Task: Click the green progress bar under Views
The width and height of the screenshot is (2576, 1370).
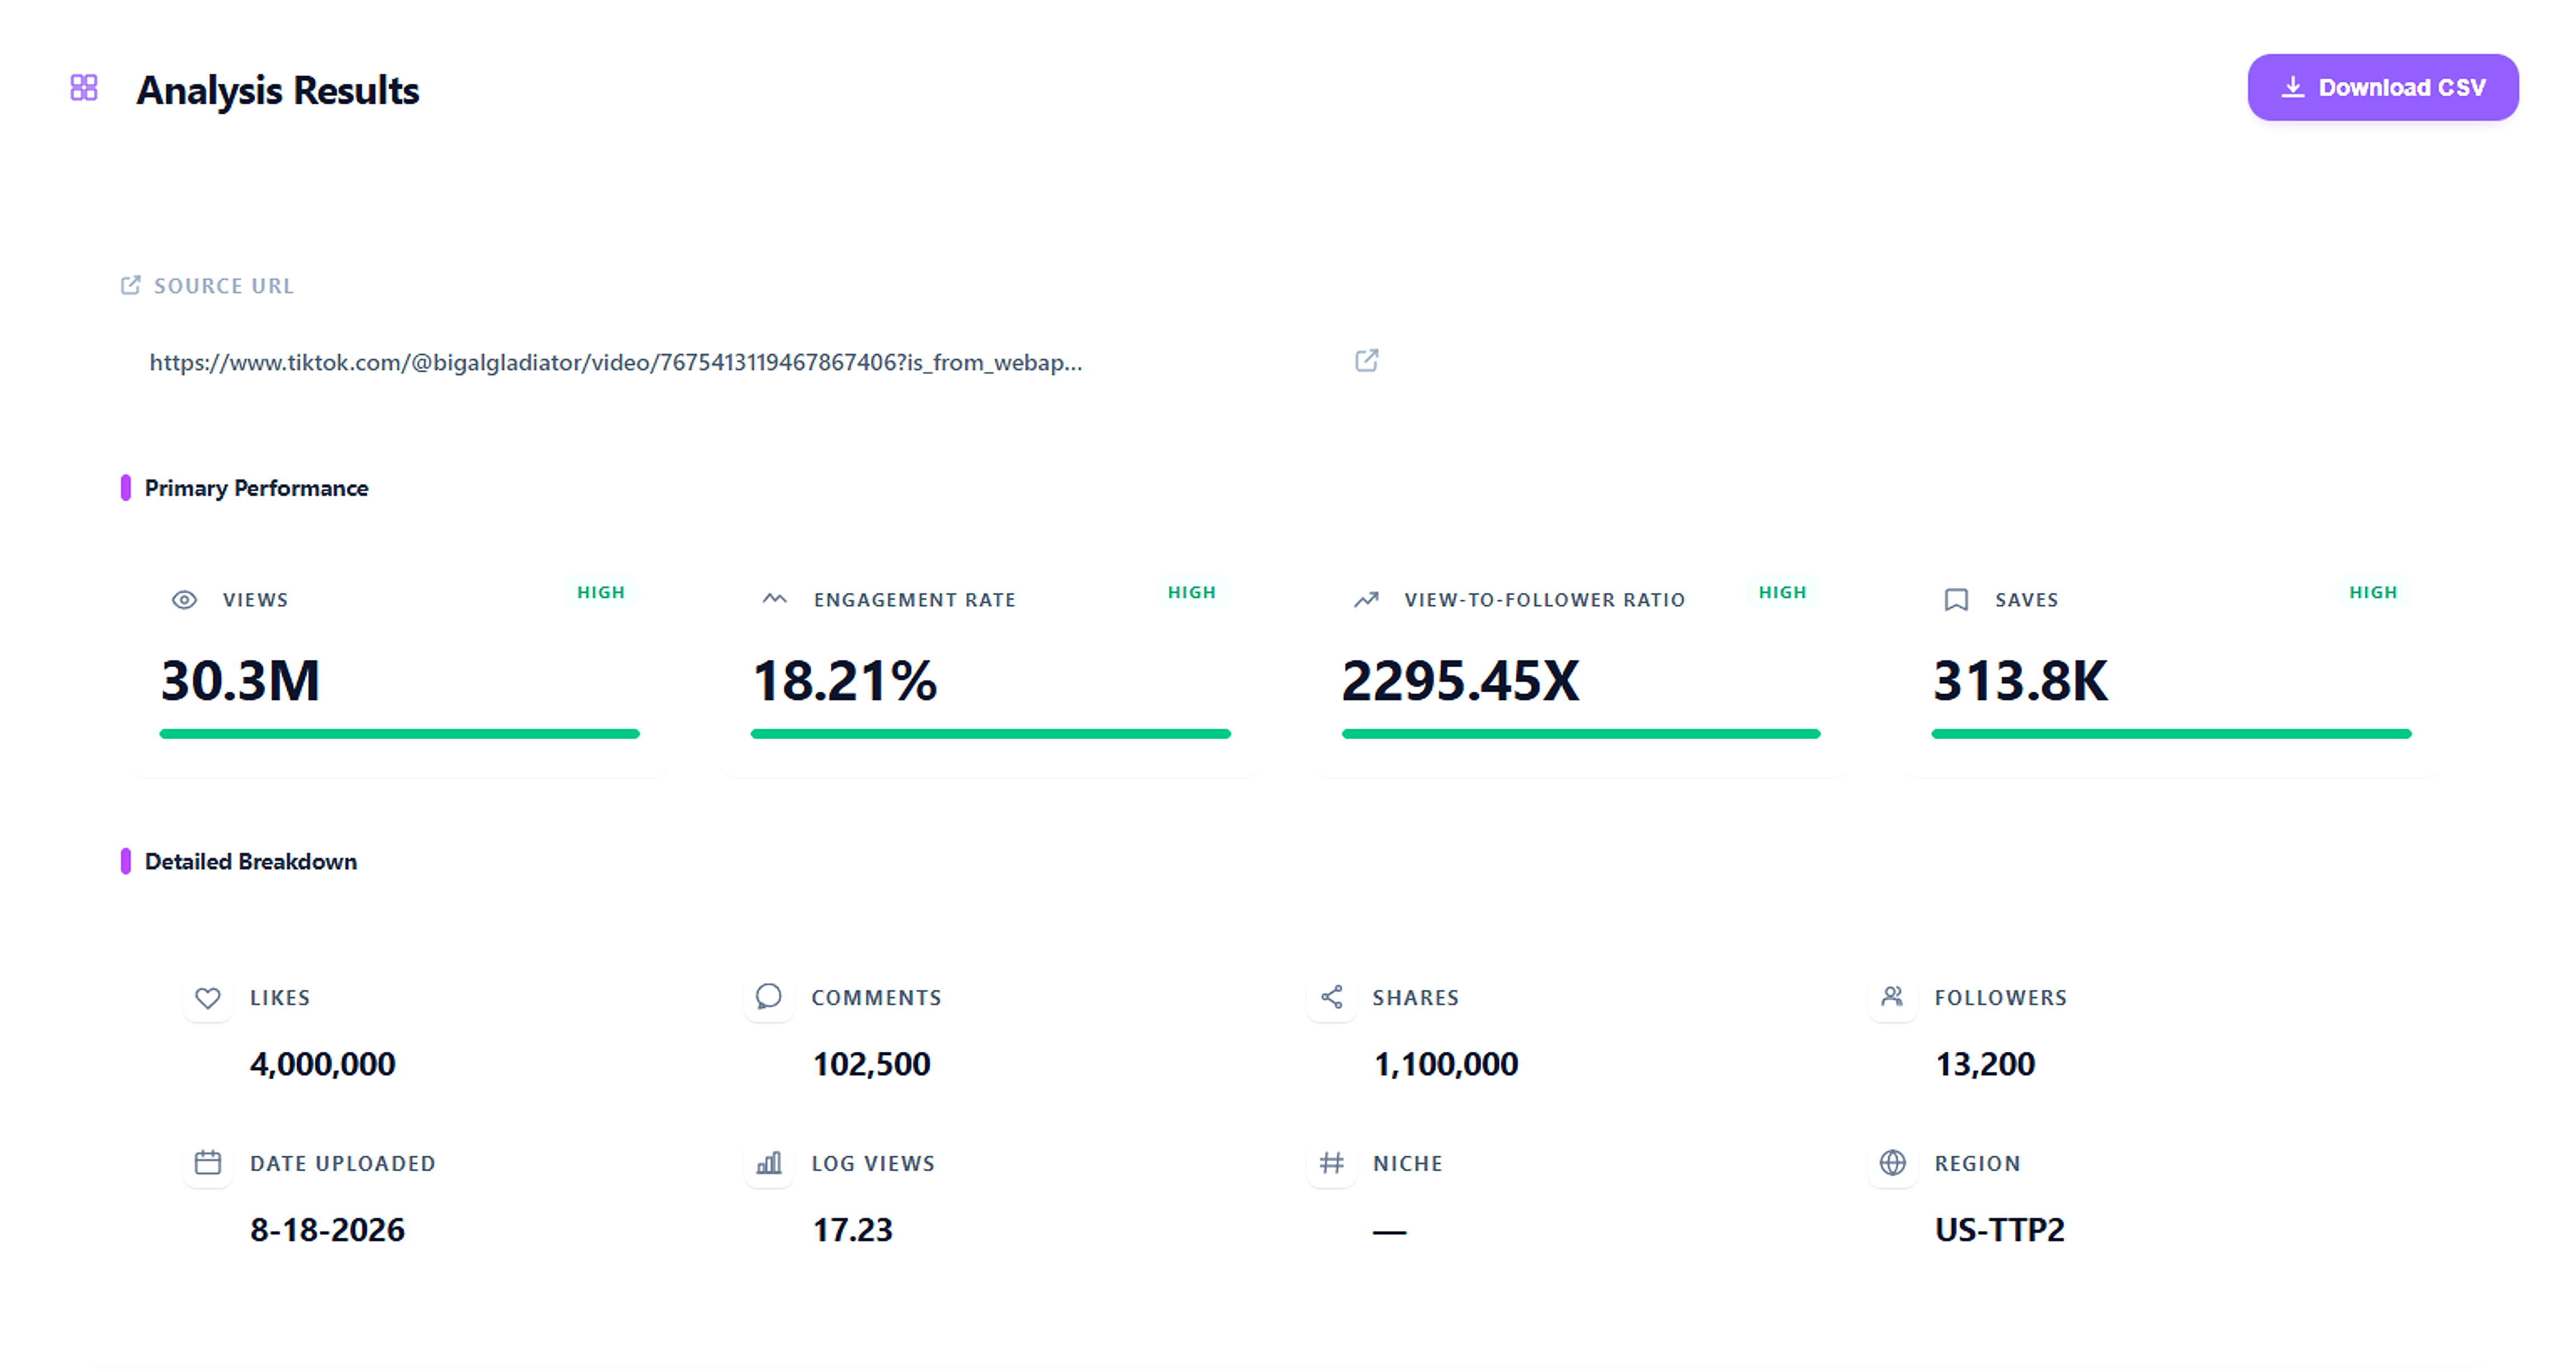Action: [399, 734]
